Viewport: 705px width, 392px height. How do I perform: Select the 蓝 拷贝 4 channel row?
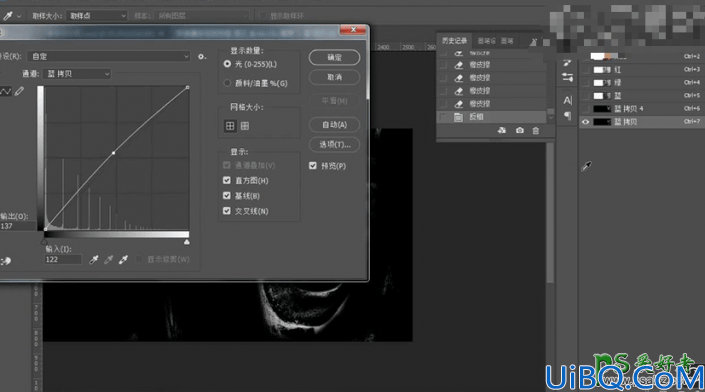[x=642, y=109]
